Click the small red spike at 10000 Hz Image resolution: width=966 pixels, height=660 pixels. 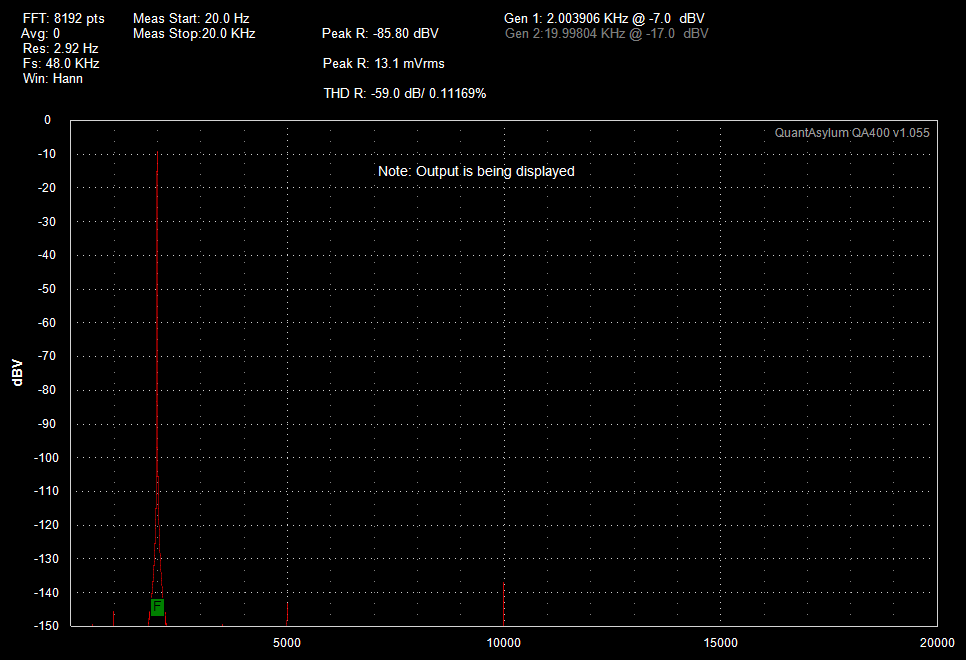point(503,604)
